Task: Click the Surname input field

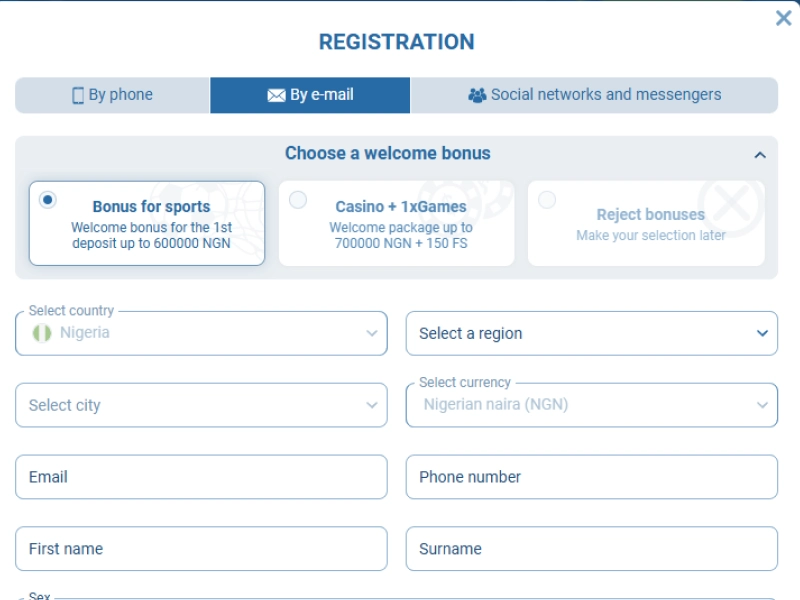Action: [591, 548]
